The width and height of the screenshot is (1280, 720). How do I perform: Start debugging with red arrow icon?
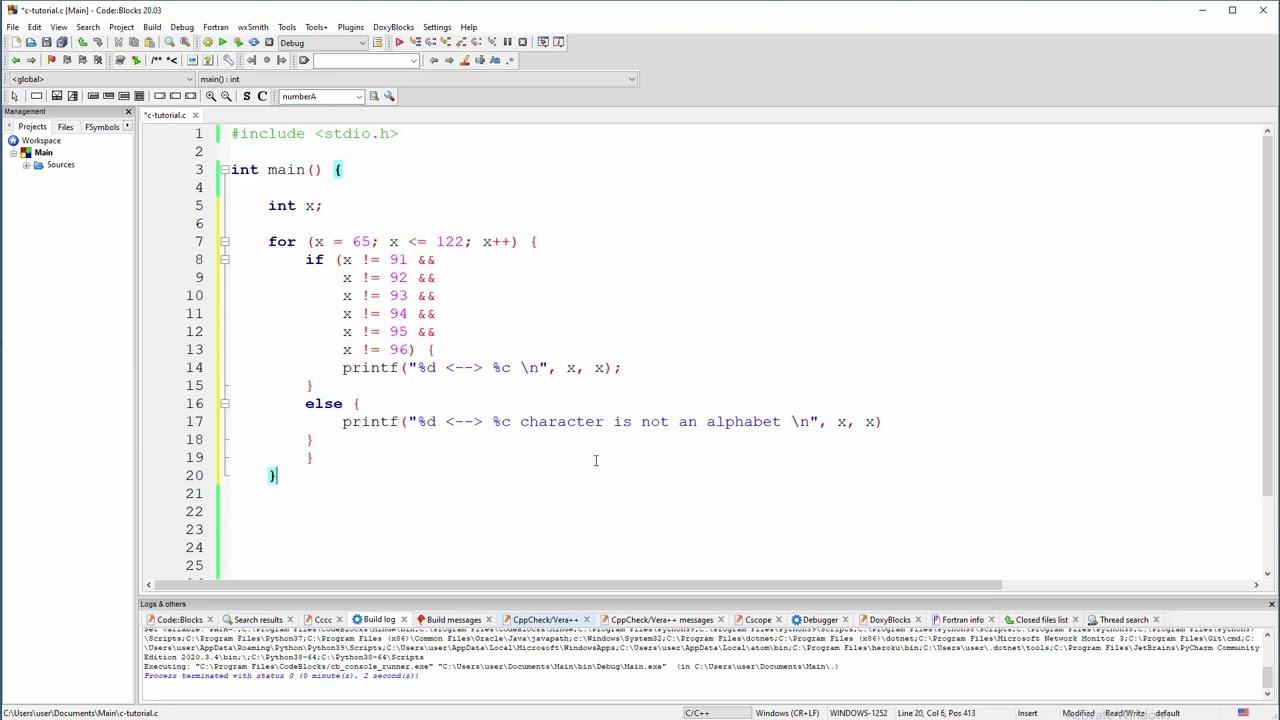coord(399,42)
